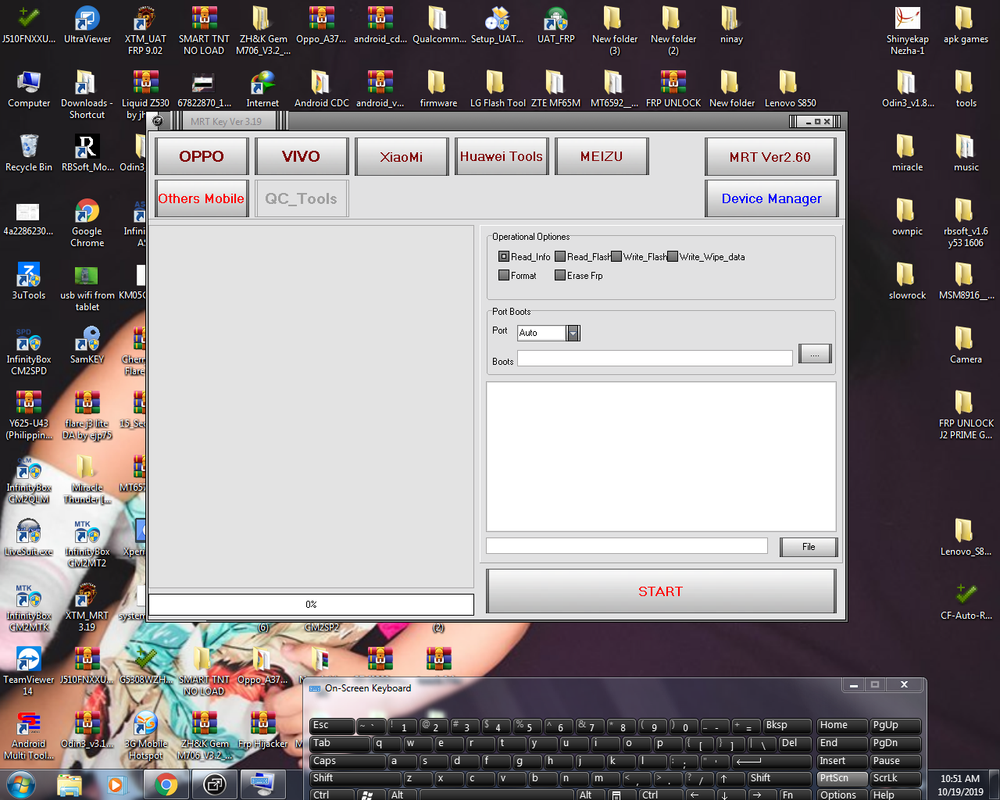Switch to the OPPO tab
This screenshot has height=800, width=1000.
point(202,156)
